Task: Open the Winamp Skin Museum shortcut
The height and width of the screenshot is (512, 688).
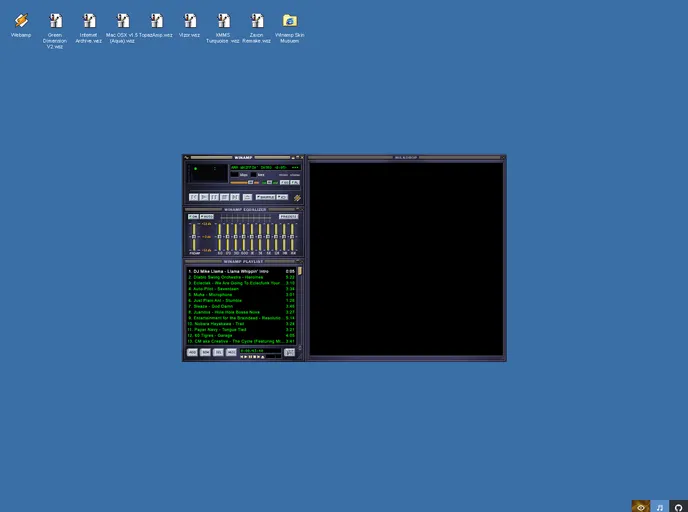Action: 289,21
